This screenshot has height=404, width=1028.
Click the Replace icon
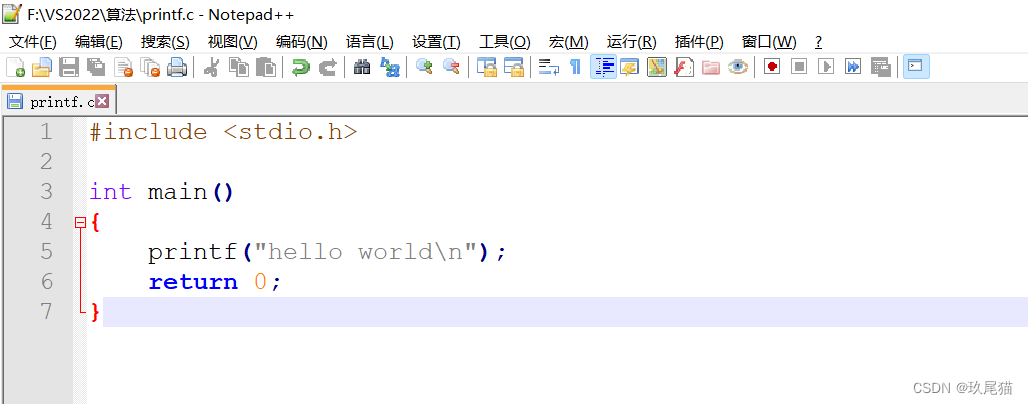389,67
